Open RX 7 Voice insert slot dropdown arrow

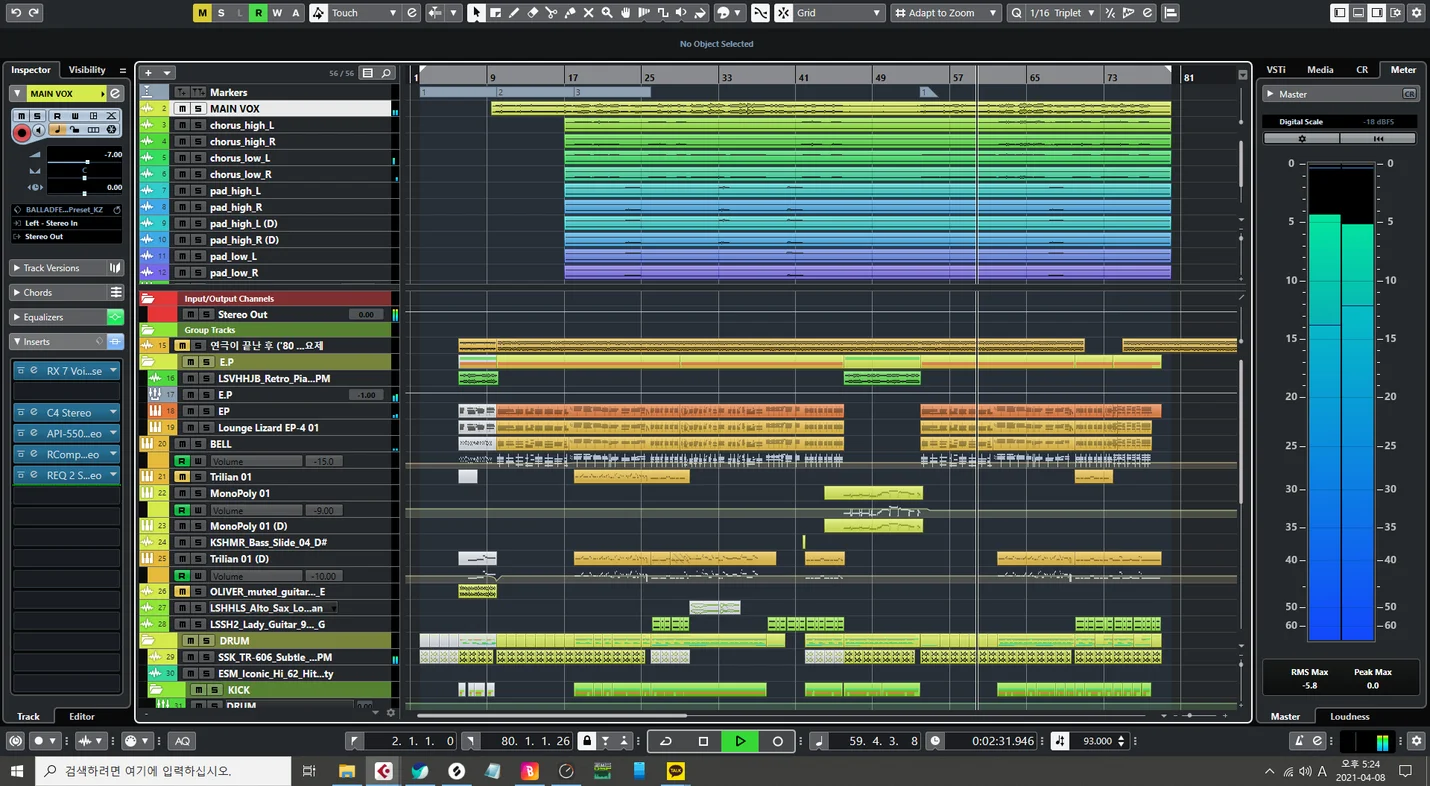[113, 371]
